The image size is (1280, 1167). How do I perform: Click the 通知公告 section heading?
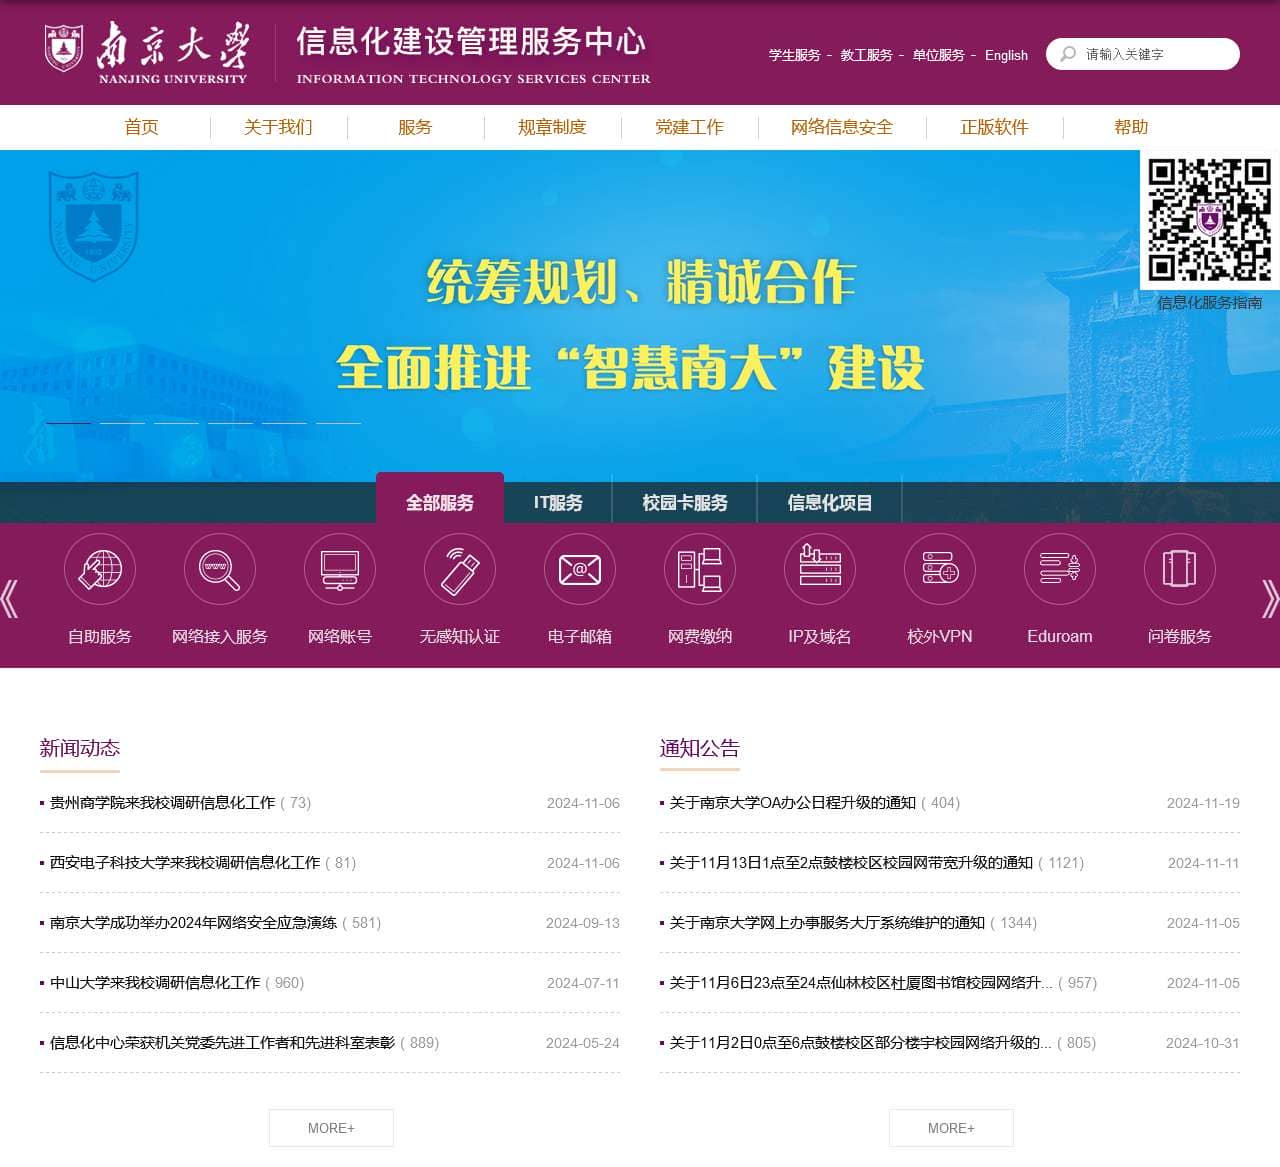(700, 748)
